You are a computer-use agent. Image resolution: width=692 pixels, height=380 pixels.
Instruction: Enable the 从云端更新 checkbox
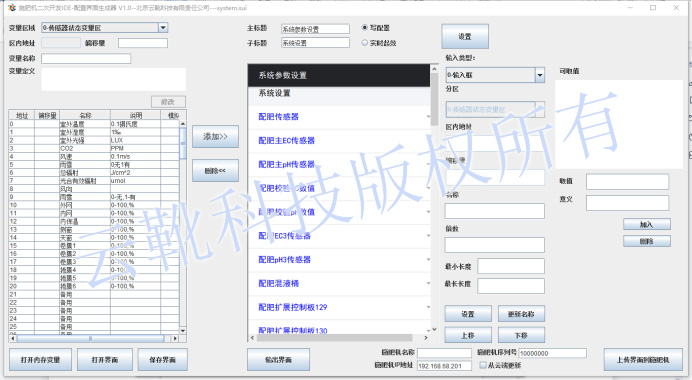tap(483, 365)
